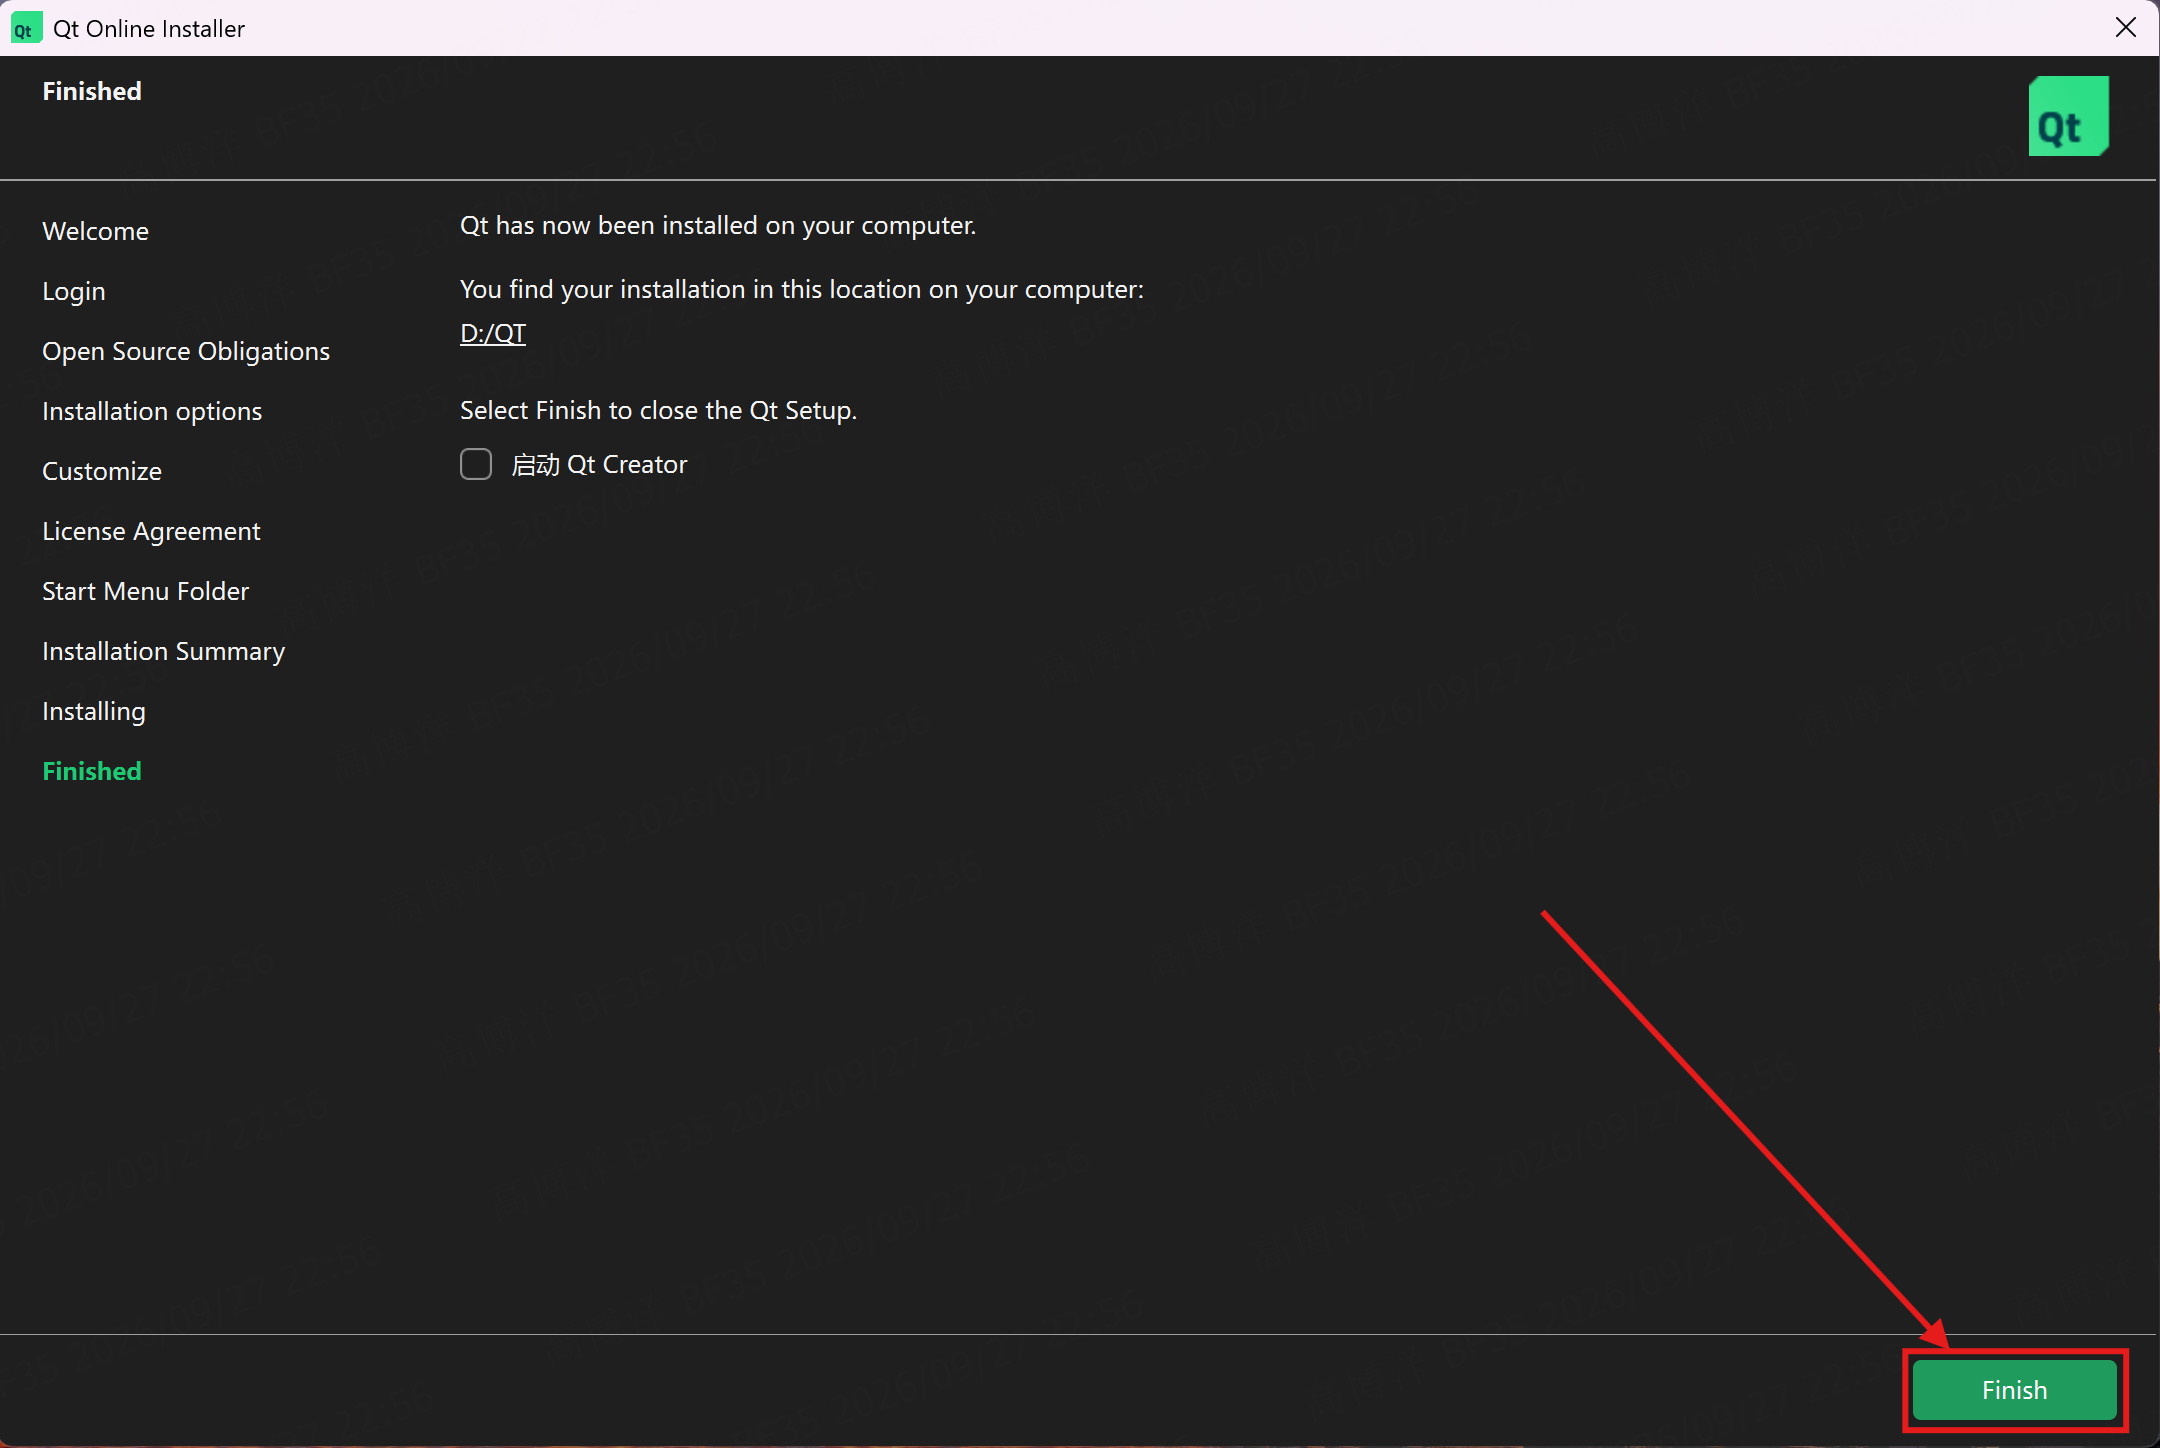2160x1448 pixels.
Task: Click the Finish button
Action: tap(2014, 1390)
